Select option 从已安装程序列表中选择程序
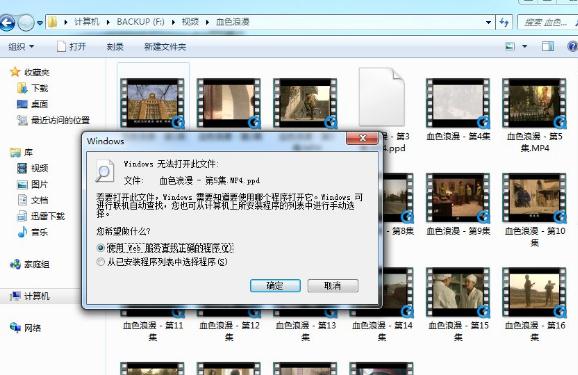The width and height of the screenshot is (578, 375). (162, 262)
